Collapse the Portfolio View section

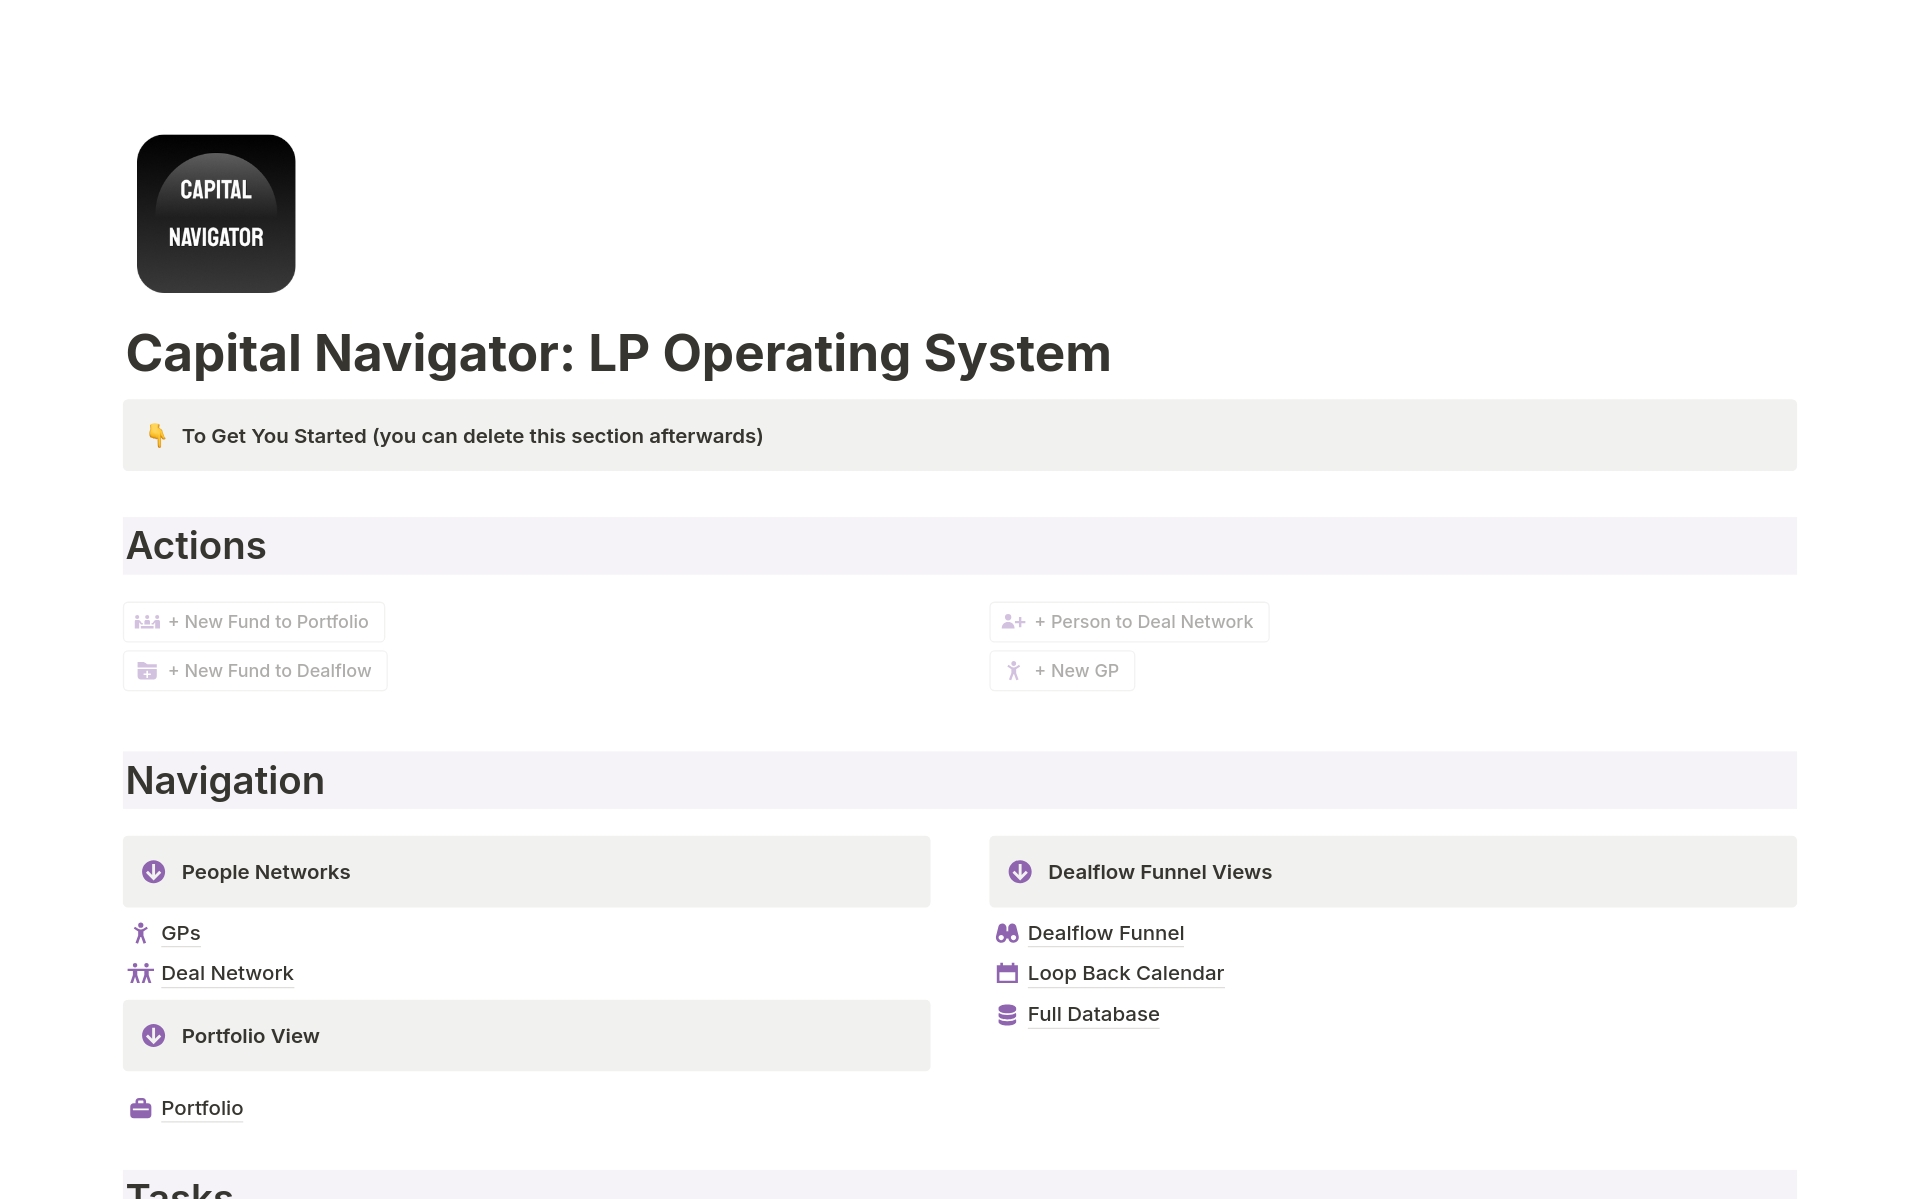pos(153,1035)
